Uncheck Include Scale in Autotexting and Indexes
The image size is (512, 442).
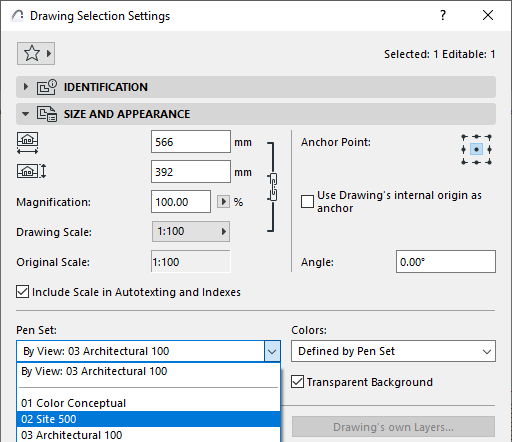[22, 292]
